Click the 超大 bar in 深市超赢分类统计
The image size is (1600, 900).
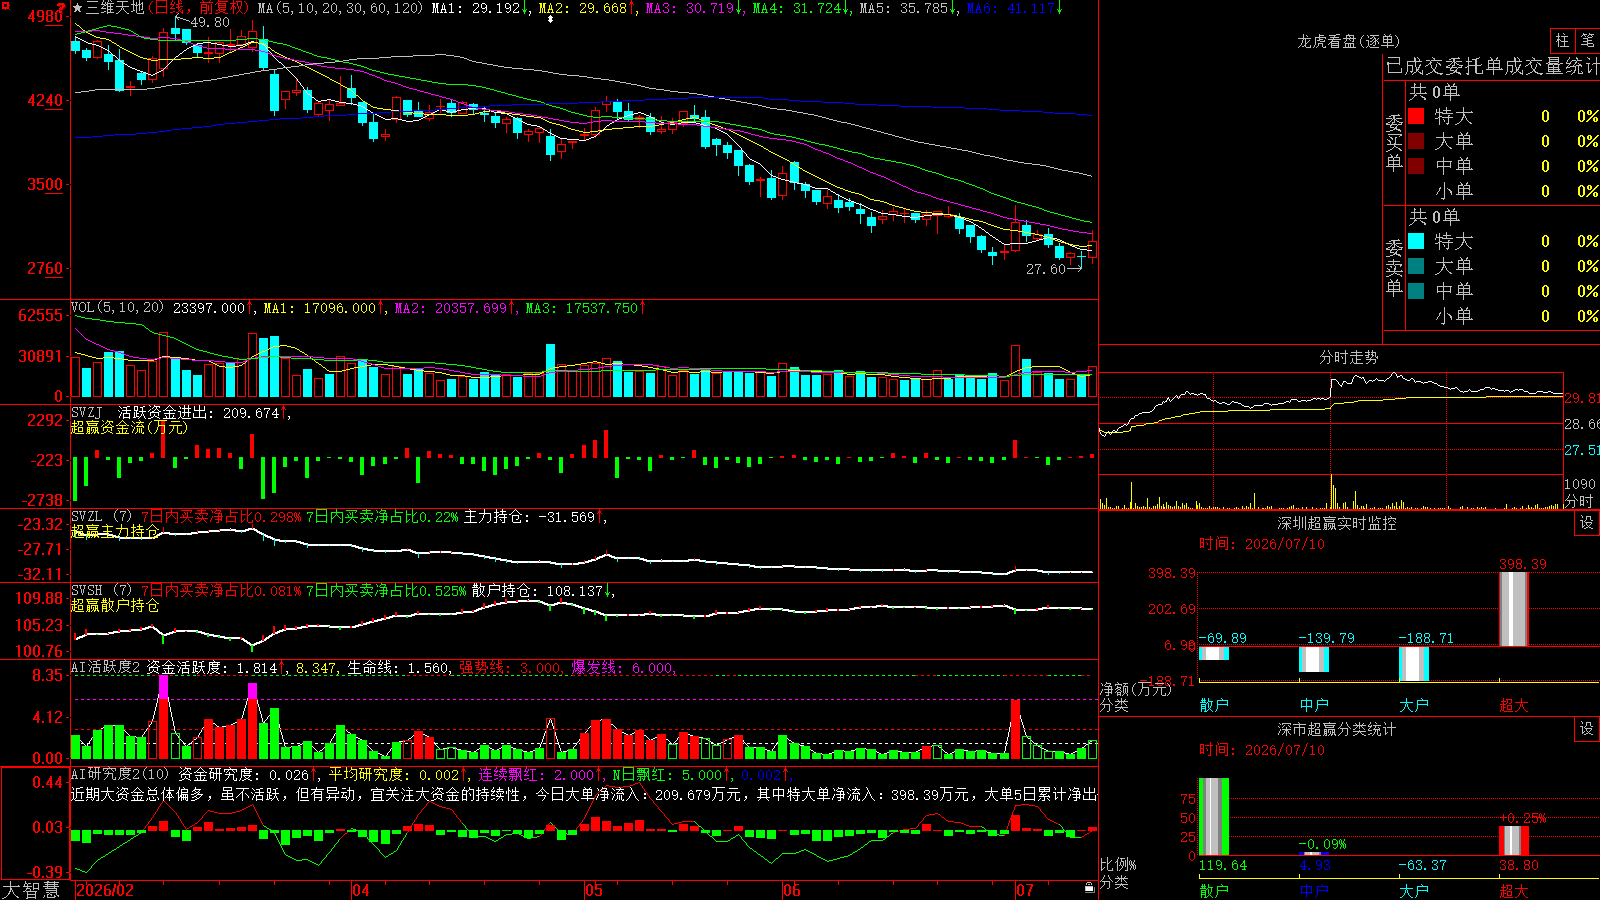click(x=1514, y=840)
